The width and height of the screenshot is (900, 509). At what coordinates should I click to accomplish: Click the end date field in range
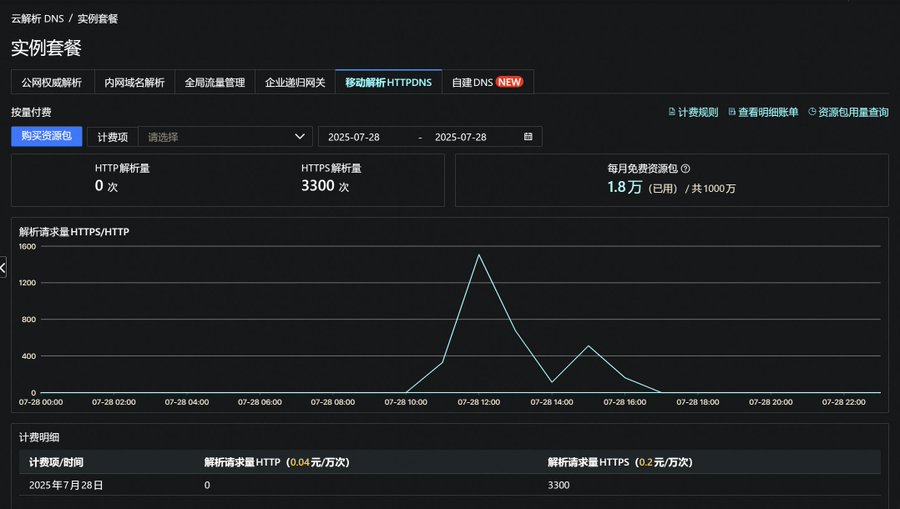click(x=461, y=137)
